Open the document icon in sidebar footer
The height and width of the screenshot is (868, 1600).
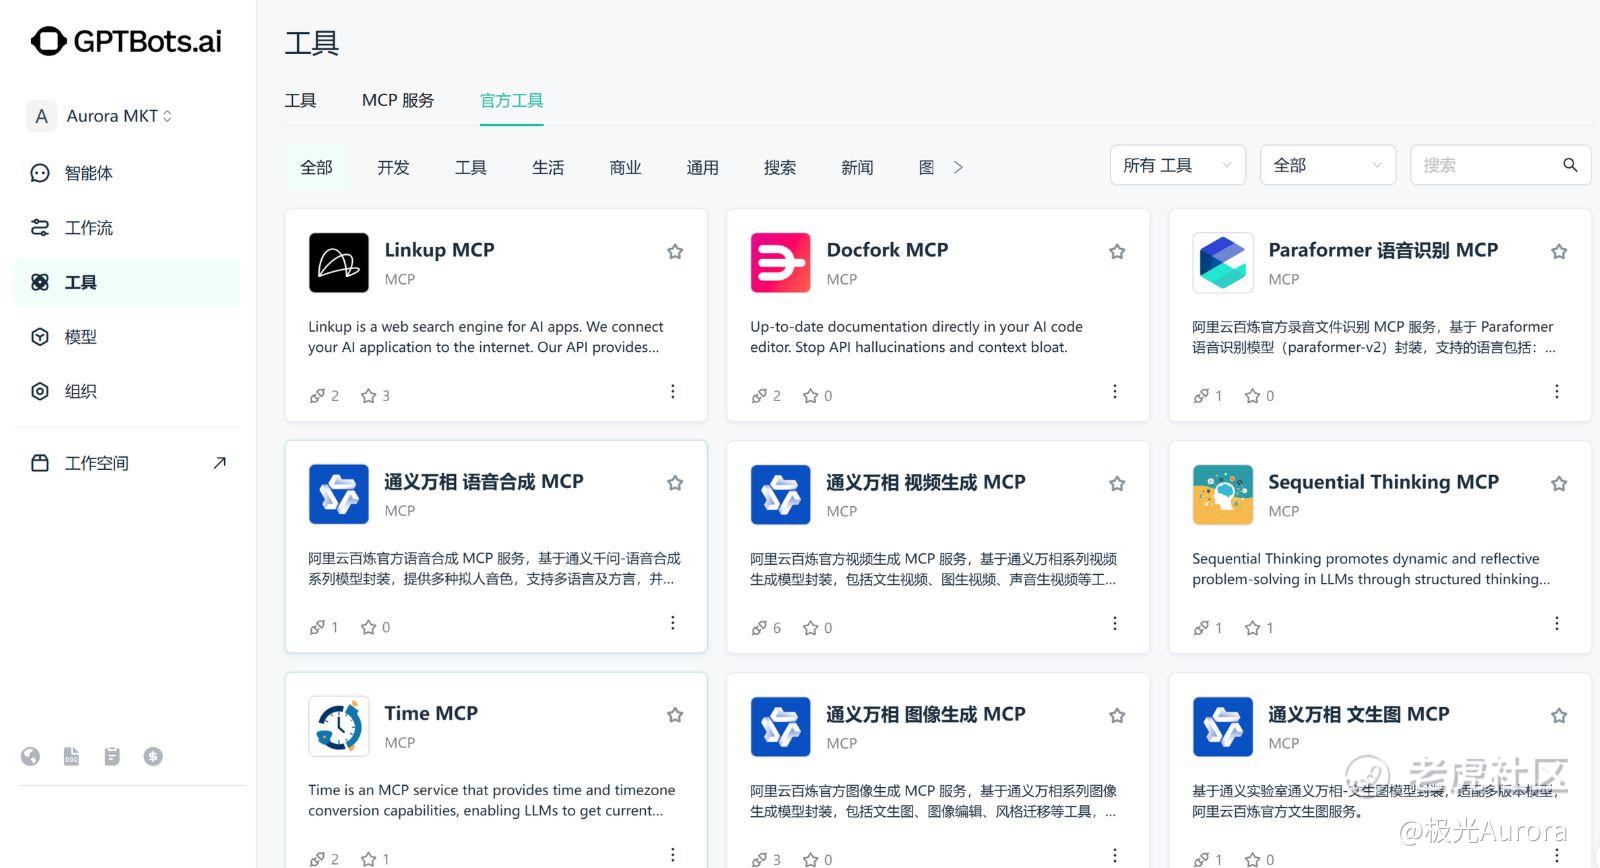71,756
